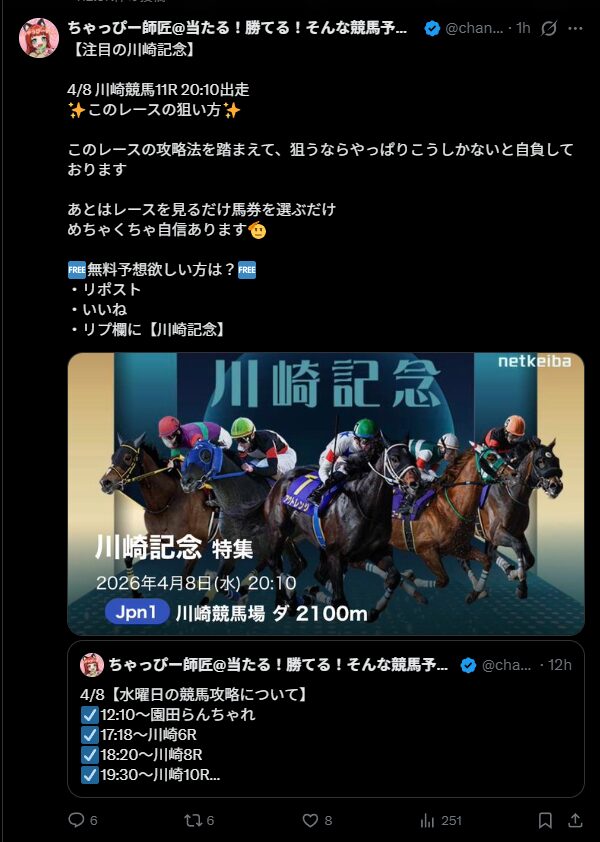Viewport: 600px width, 842px height.
Task: Open the @chan... username handle link
Action: [x=474, y=28]
